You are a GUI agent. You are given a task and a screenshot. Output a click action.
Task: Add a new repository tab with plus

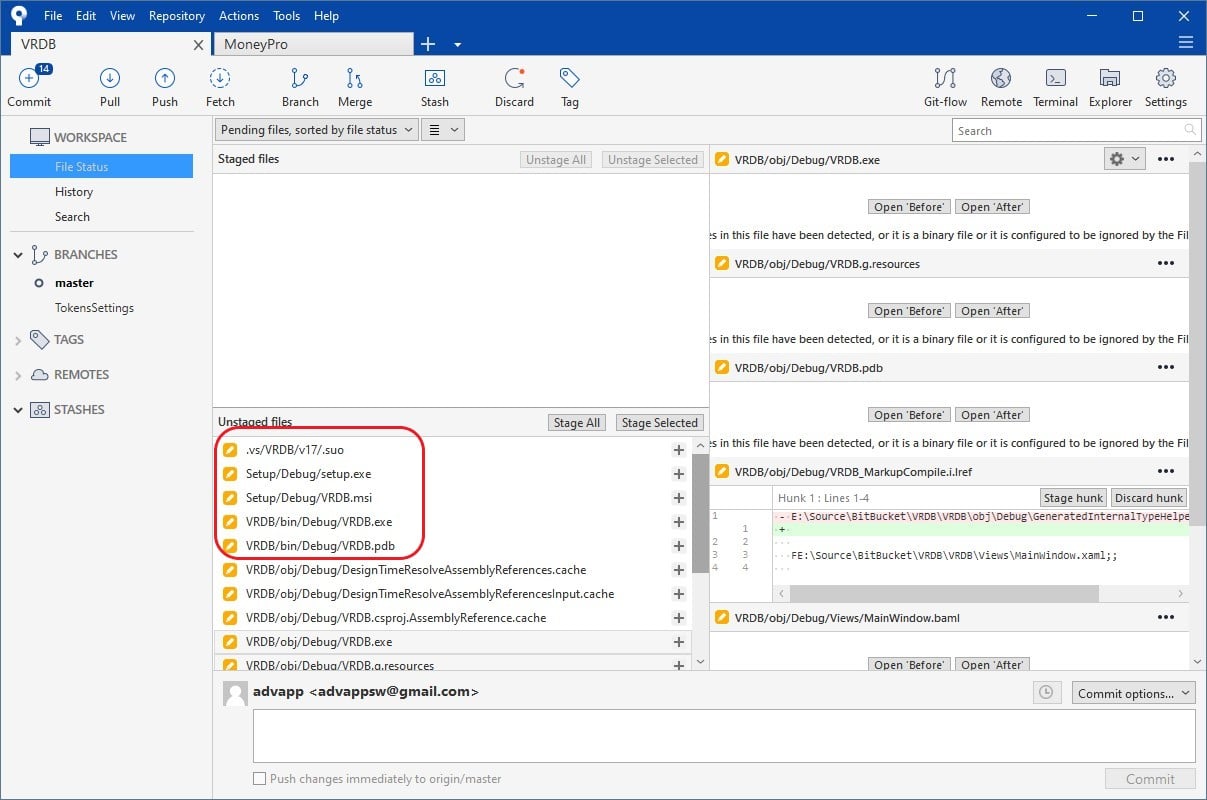428,44
